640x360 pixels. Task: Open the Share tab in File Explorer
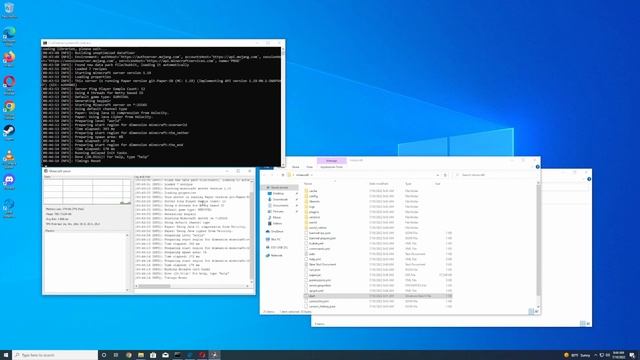296,167
